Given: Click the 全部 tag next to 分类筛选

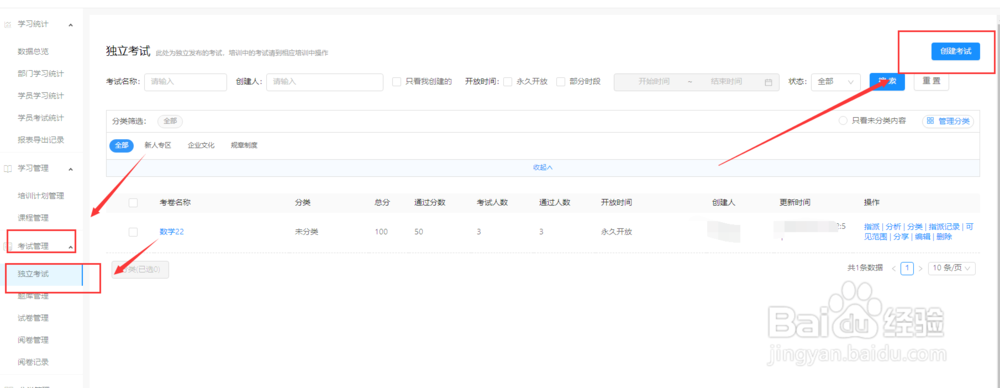Looking at the screenshot, I should click(x=170, y=121).
